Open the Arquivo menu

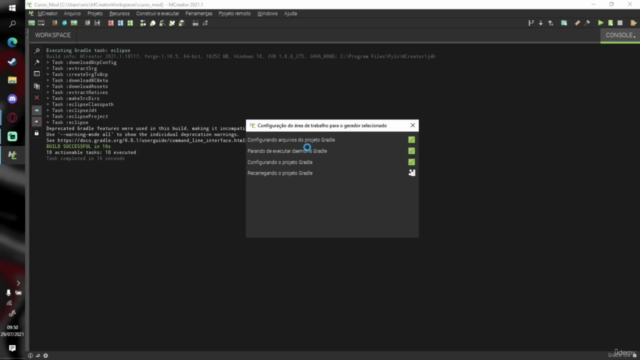tap(72, 13)
